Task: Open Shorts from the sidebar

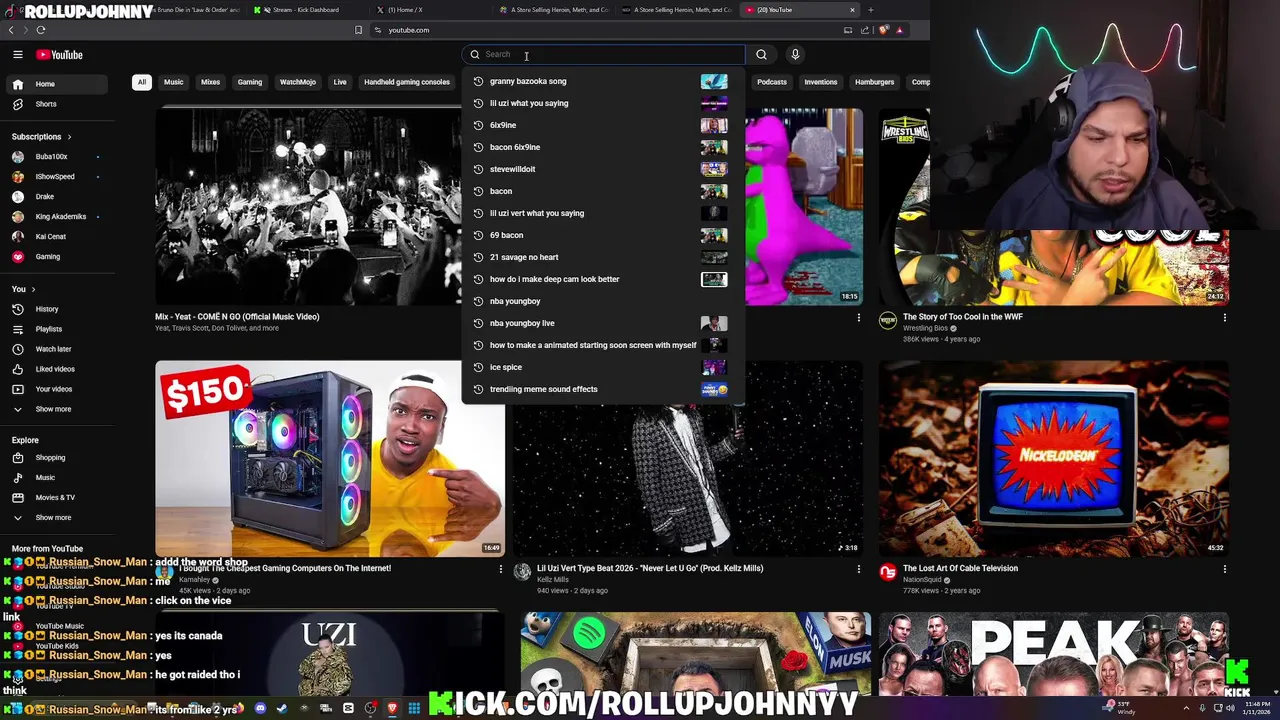Action: (x=55, y=104)
